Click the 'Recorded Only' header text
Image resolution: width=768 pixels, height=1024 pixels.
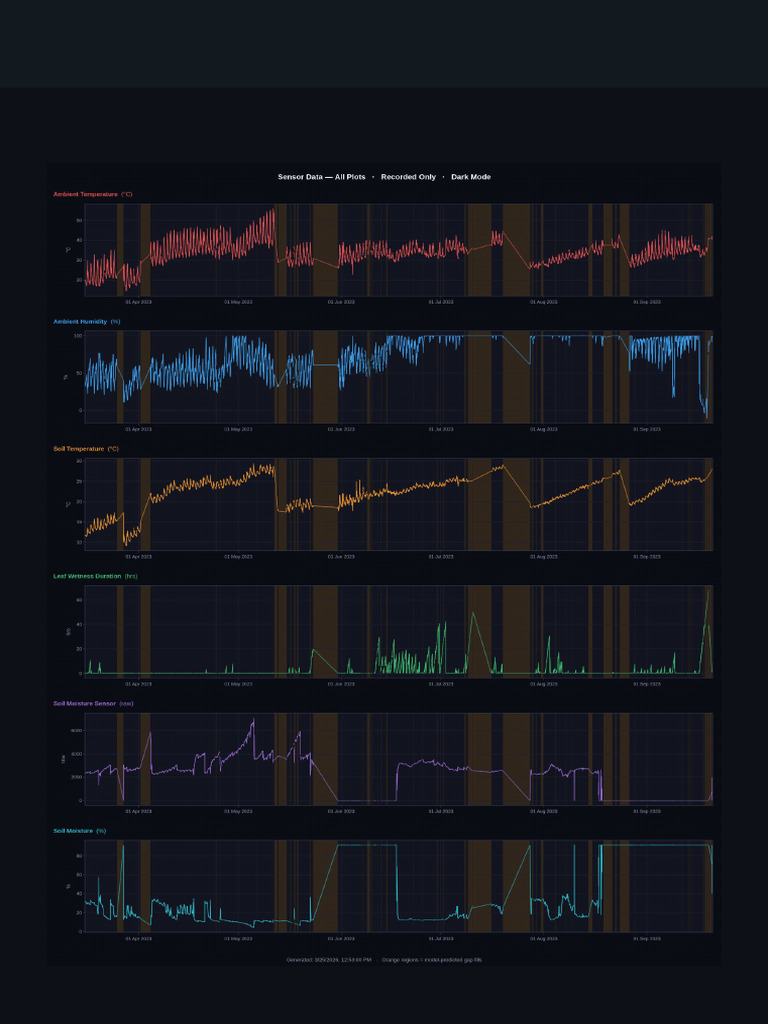click(408, 177)
